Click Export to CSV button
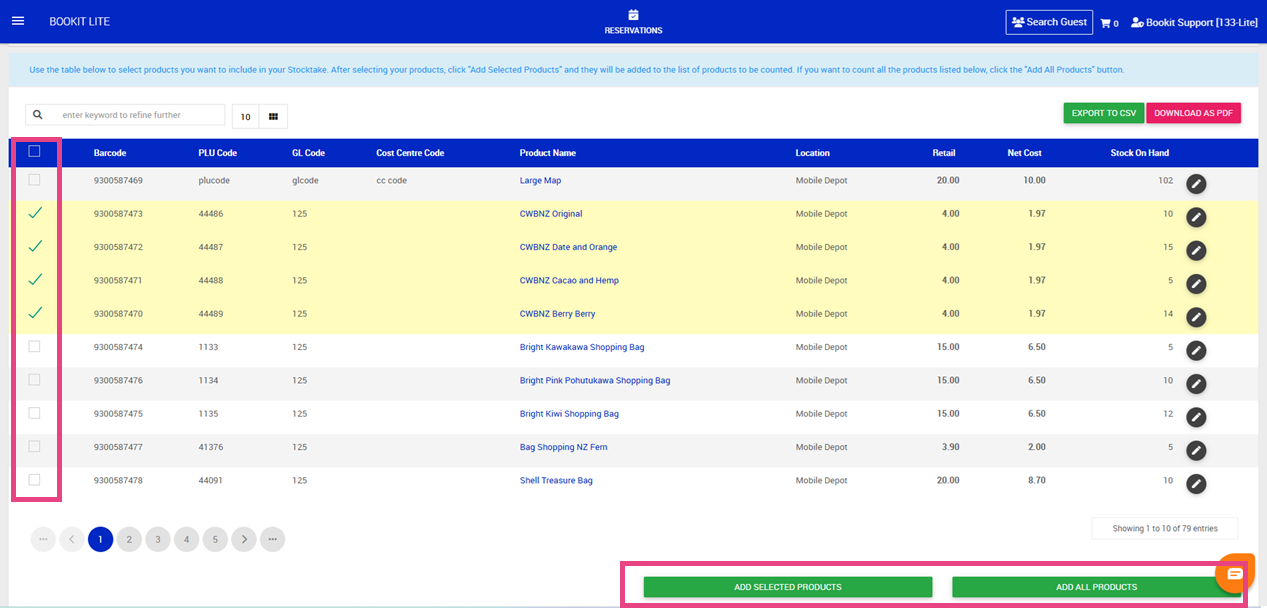 pos(1104,113)
